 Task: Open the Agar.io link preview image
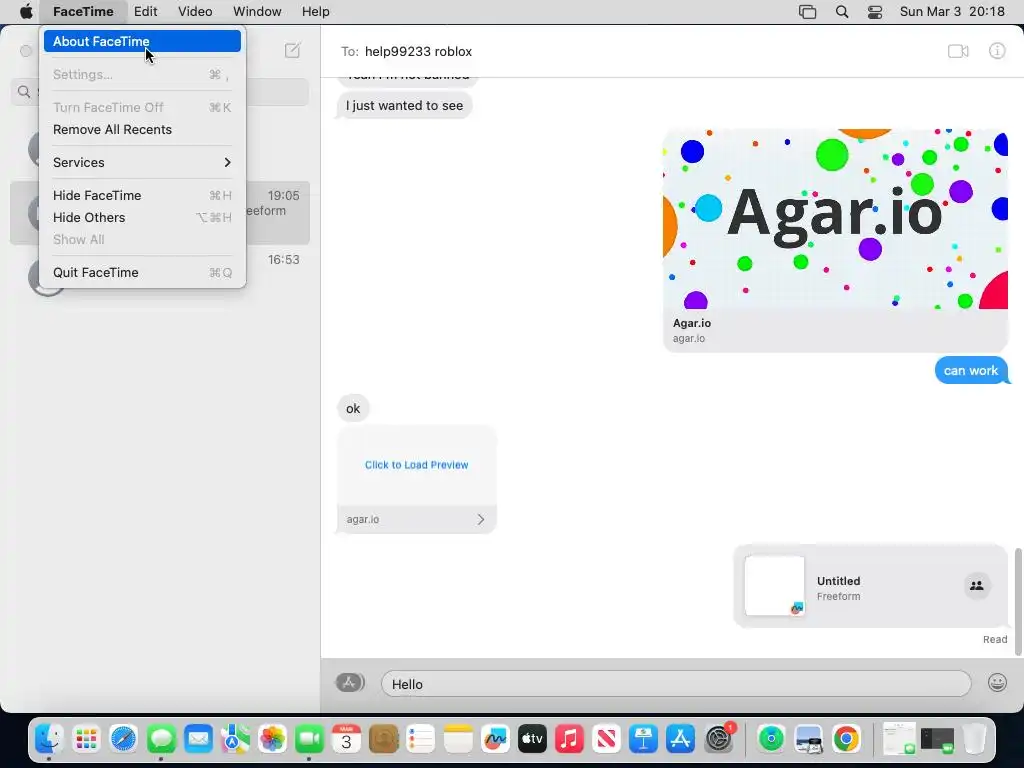pyautogui.click(x=835, y=219)
